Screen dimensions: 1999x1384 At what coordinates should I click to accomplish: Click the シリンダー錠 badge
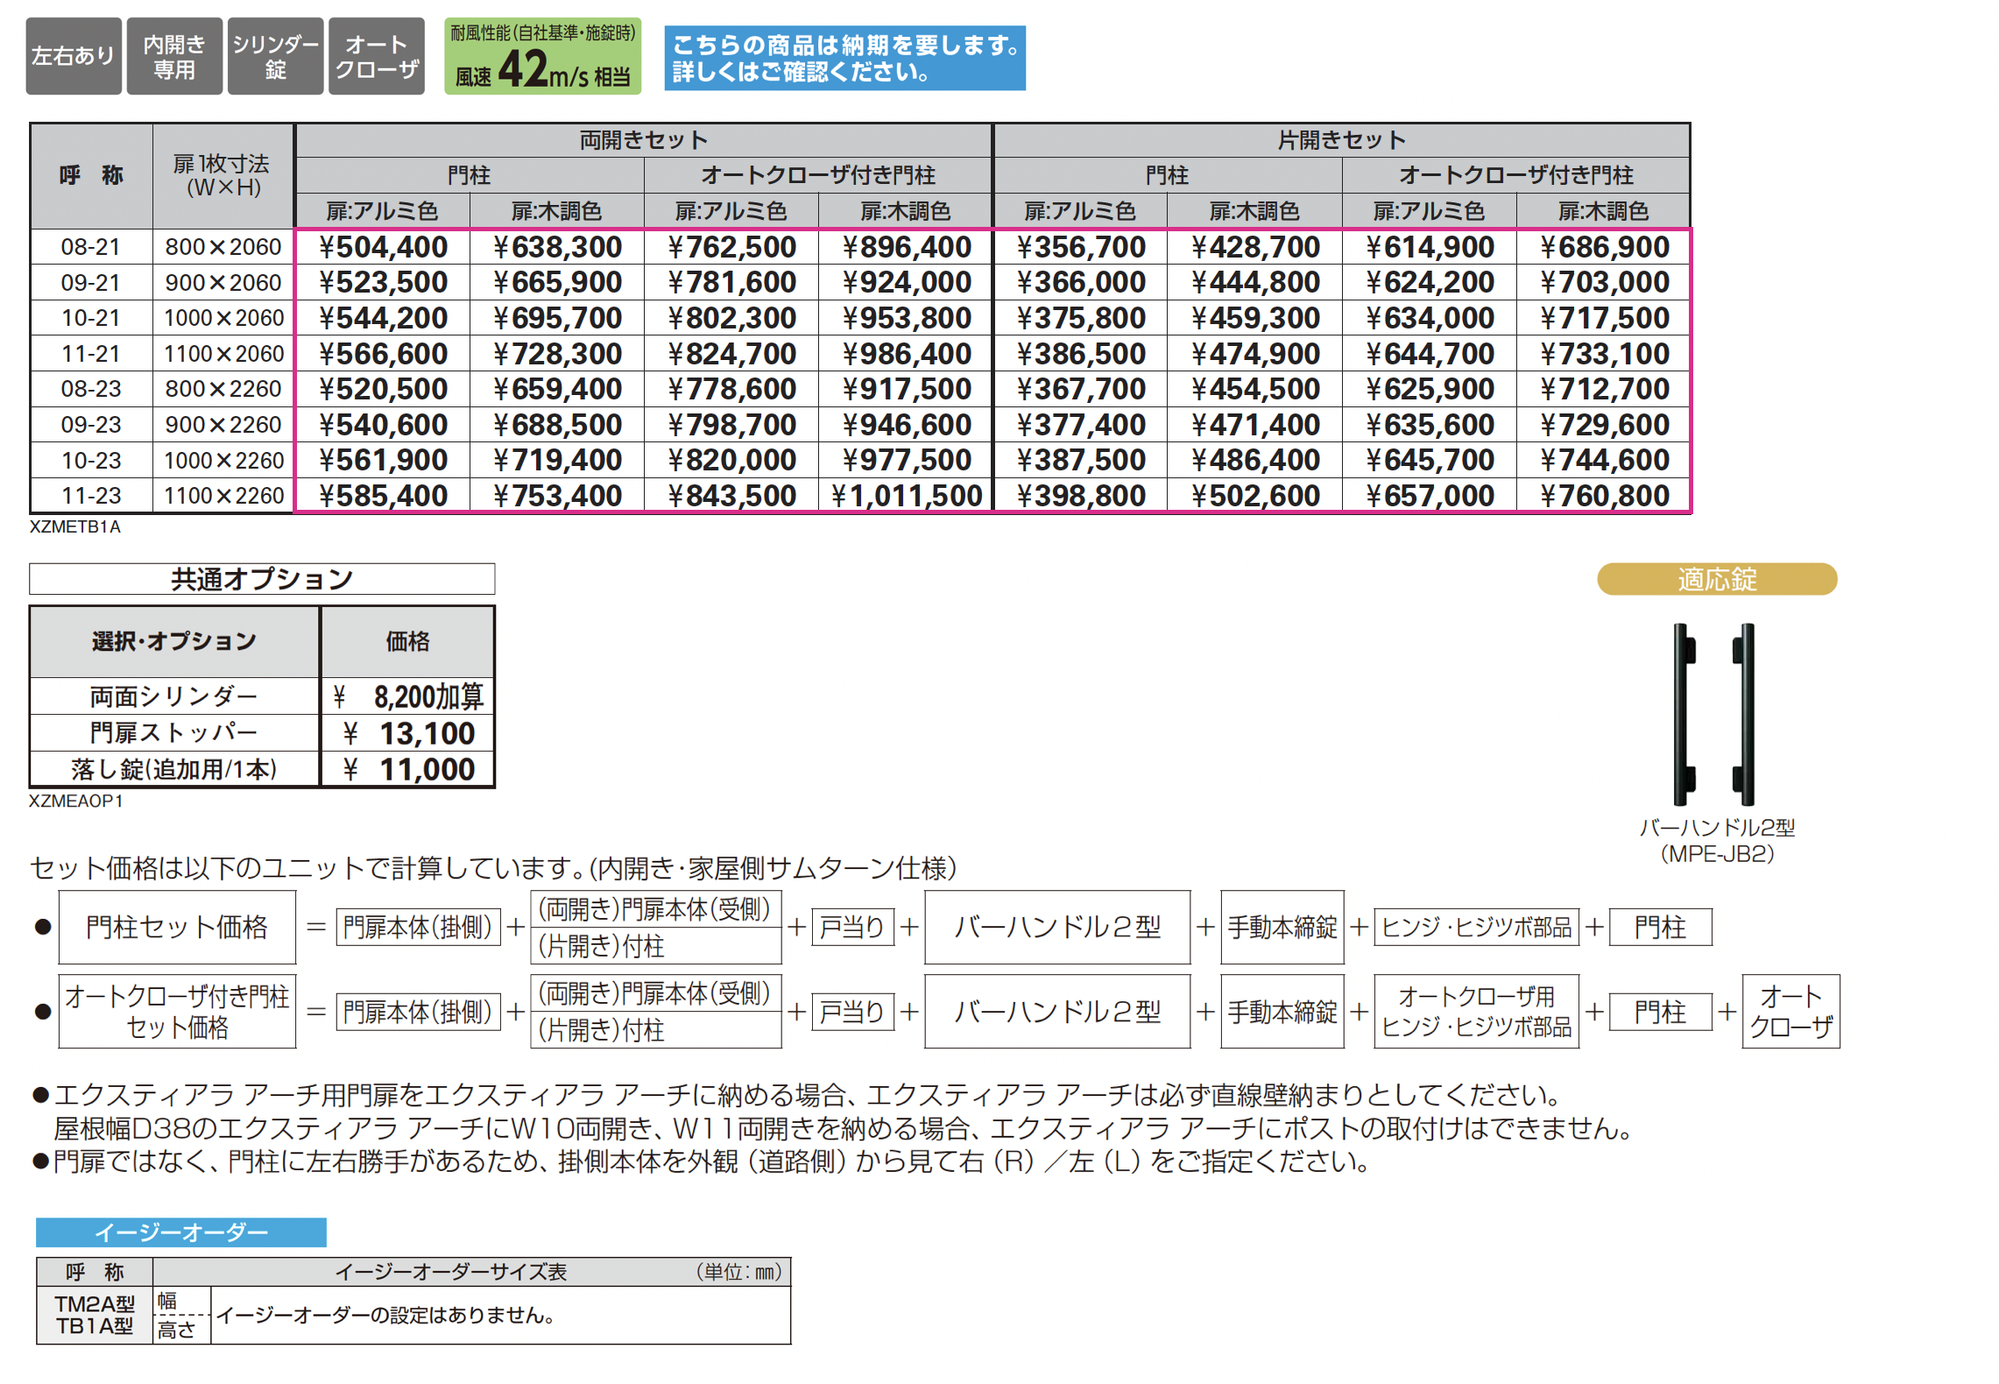275,56
